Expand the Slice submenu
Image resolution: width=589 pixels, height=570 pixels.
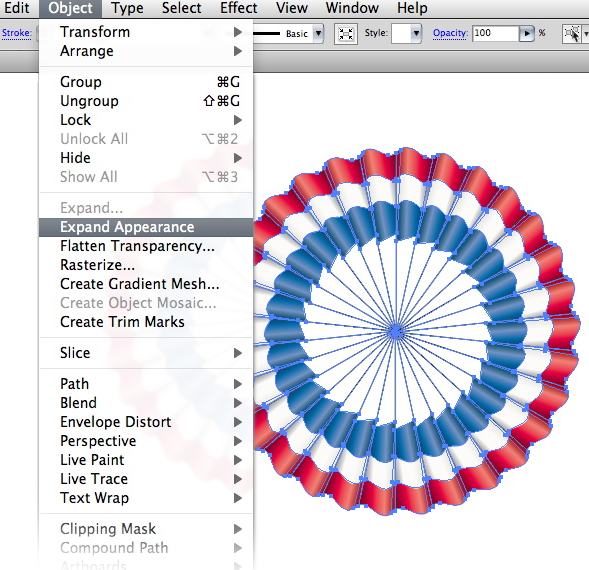coord(146,353)
